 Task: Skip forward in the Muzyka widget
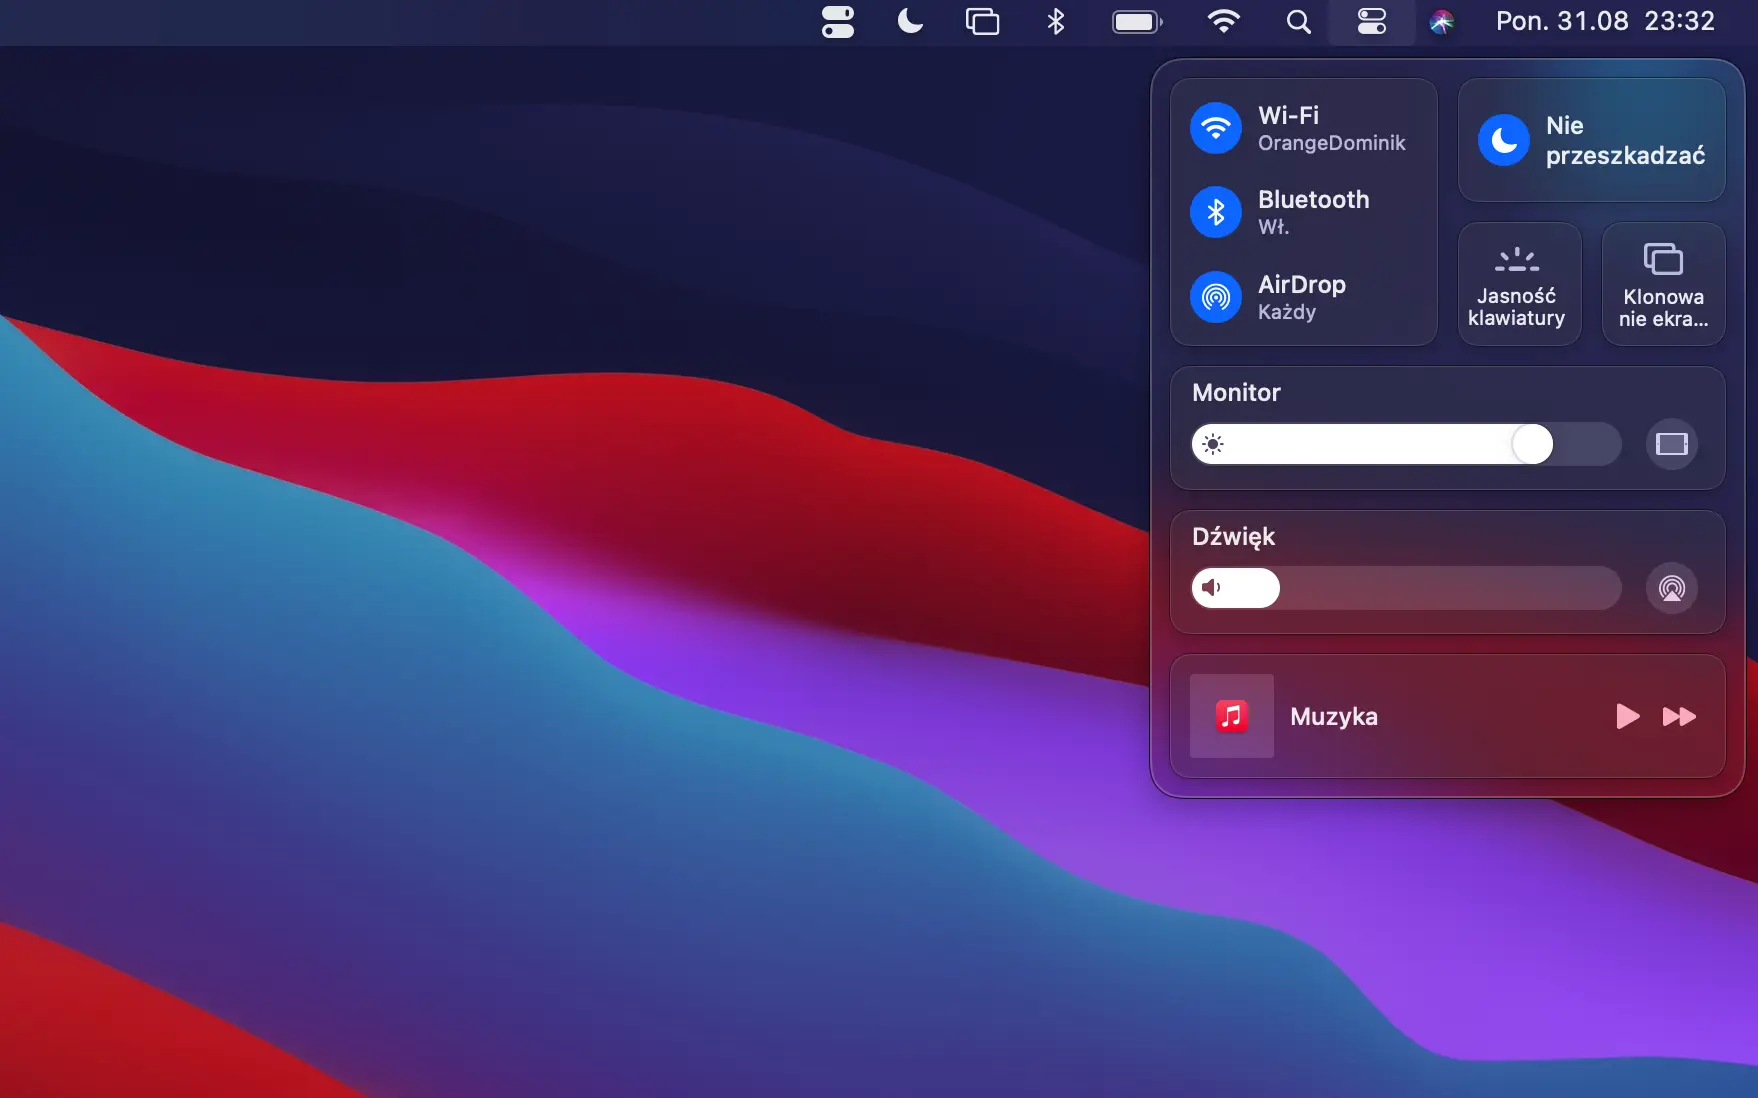pyautogui.click(x=1679, y=716)
